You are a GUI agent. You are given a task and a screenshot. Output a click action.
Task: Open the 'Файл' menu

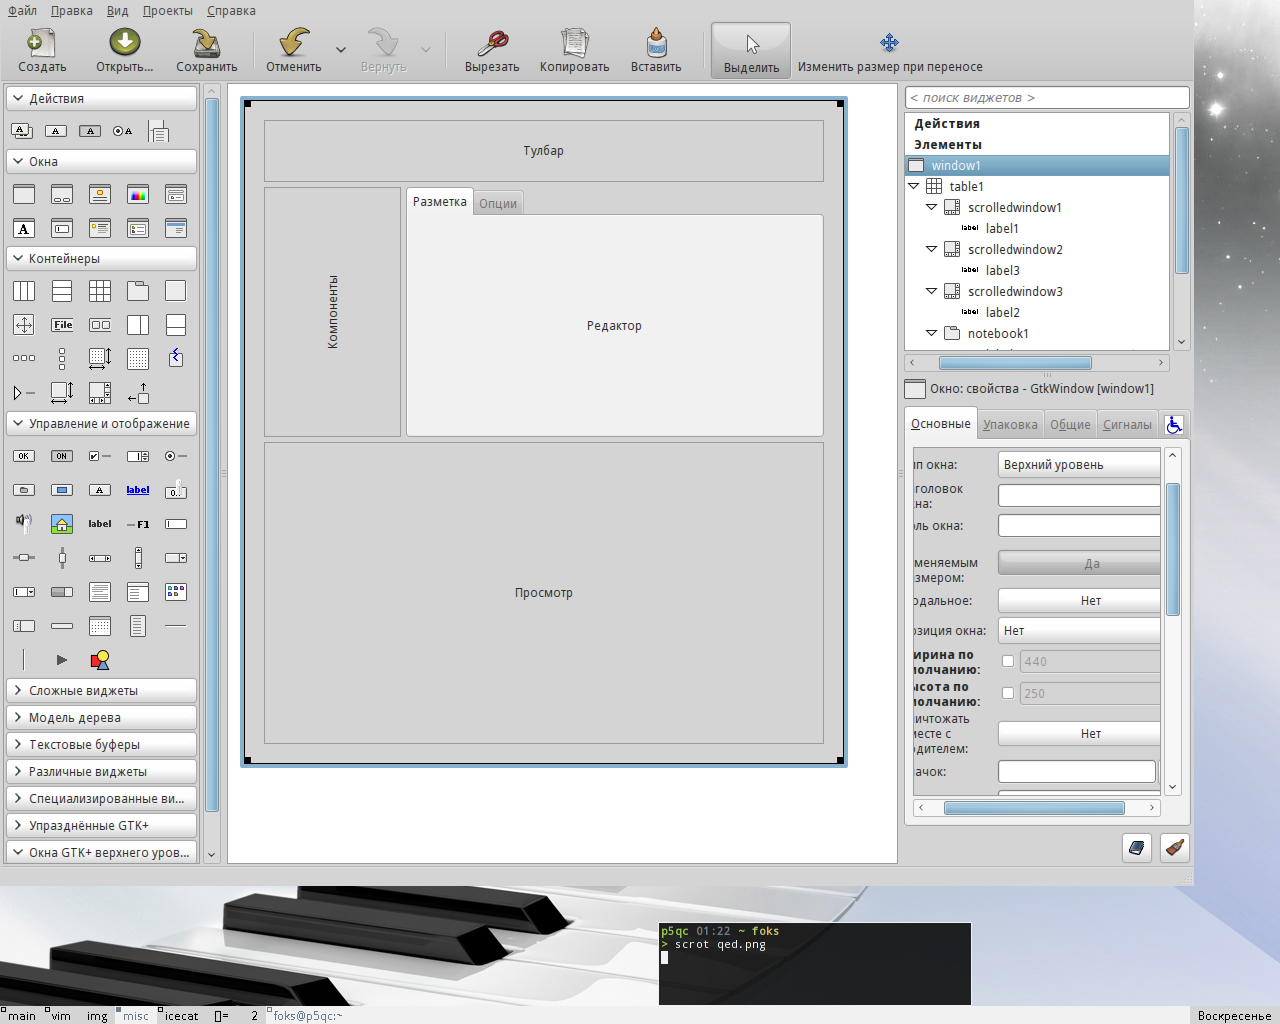[22, 11]
